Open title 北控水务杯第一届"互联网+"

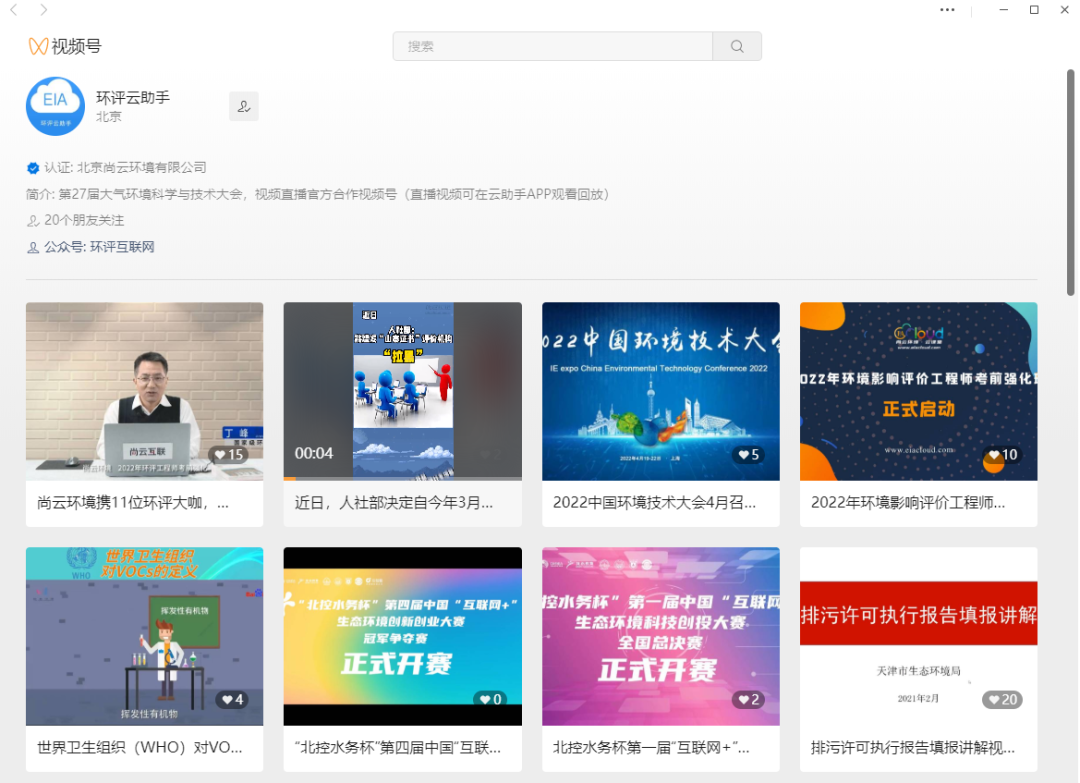pyautogui.click(x=651, y=747)
